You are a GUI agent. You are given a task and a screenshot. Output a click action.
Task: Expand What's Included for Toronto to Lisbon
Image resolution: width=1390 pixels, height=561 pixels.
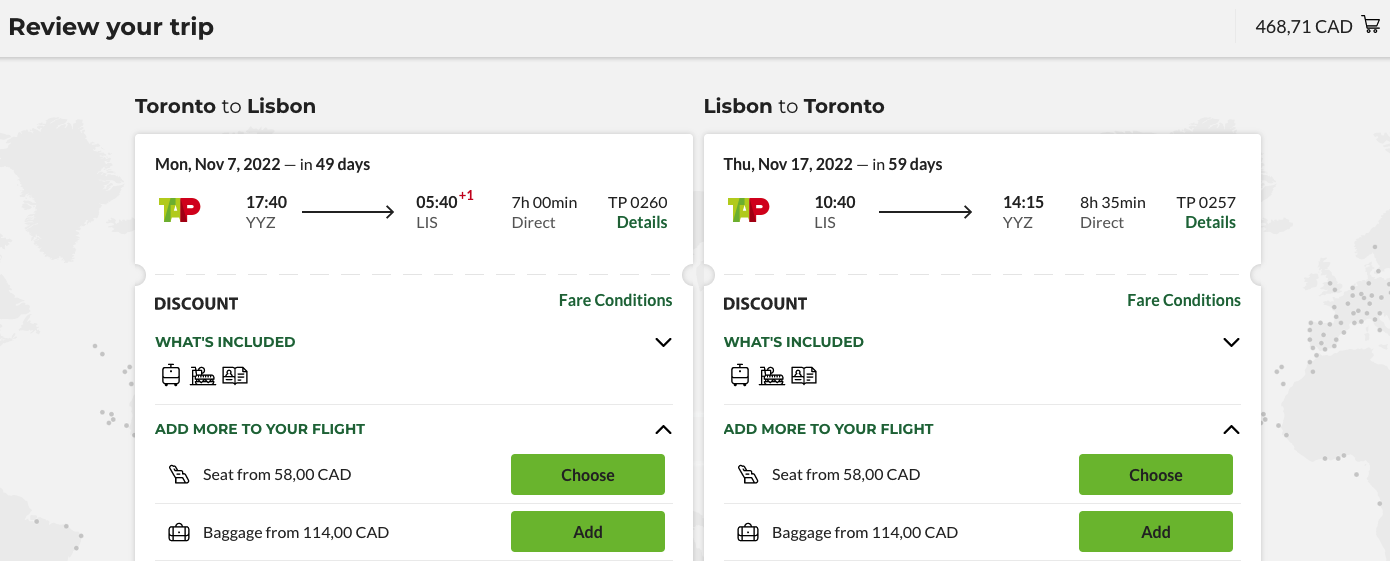click(x=663, y=342)
